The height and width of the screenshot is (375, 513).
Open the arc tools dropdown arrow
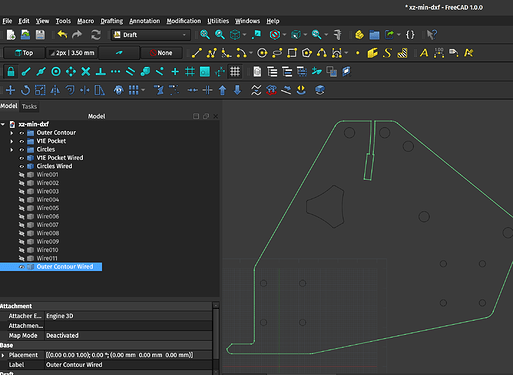(251, 53)
